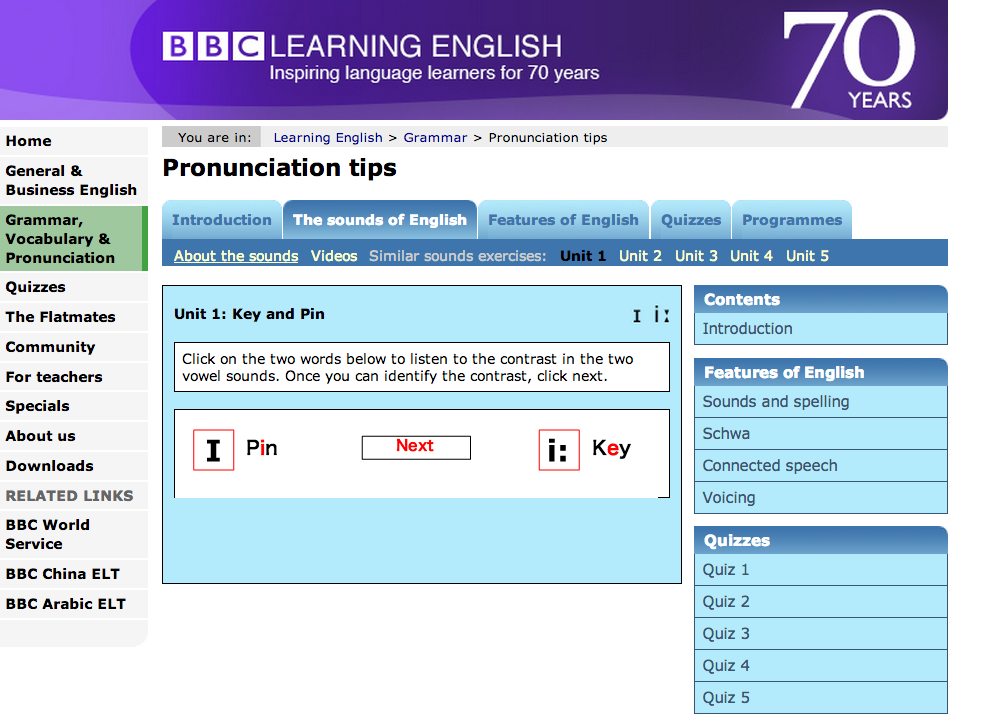Open Sounds and spelling link
Image resolution: width=999 pixels, height=721 pixels.
click(821, 402)
